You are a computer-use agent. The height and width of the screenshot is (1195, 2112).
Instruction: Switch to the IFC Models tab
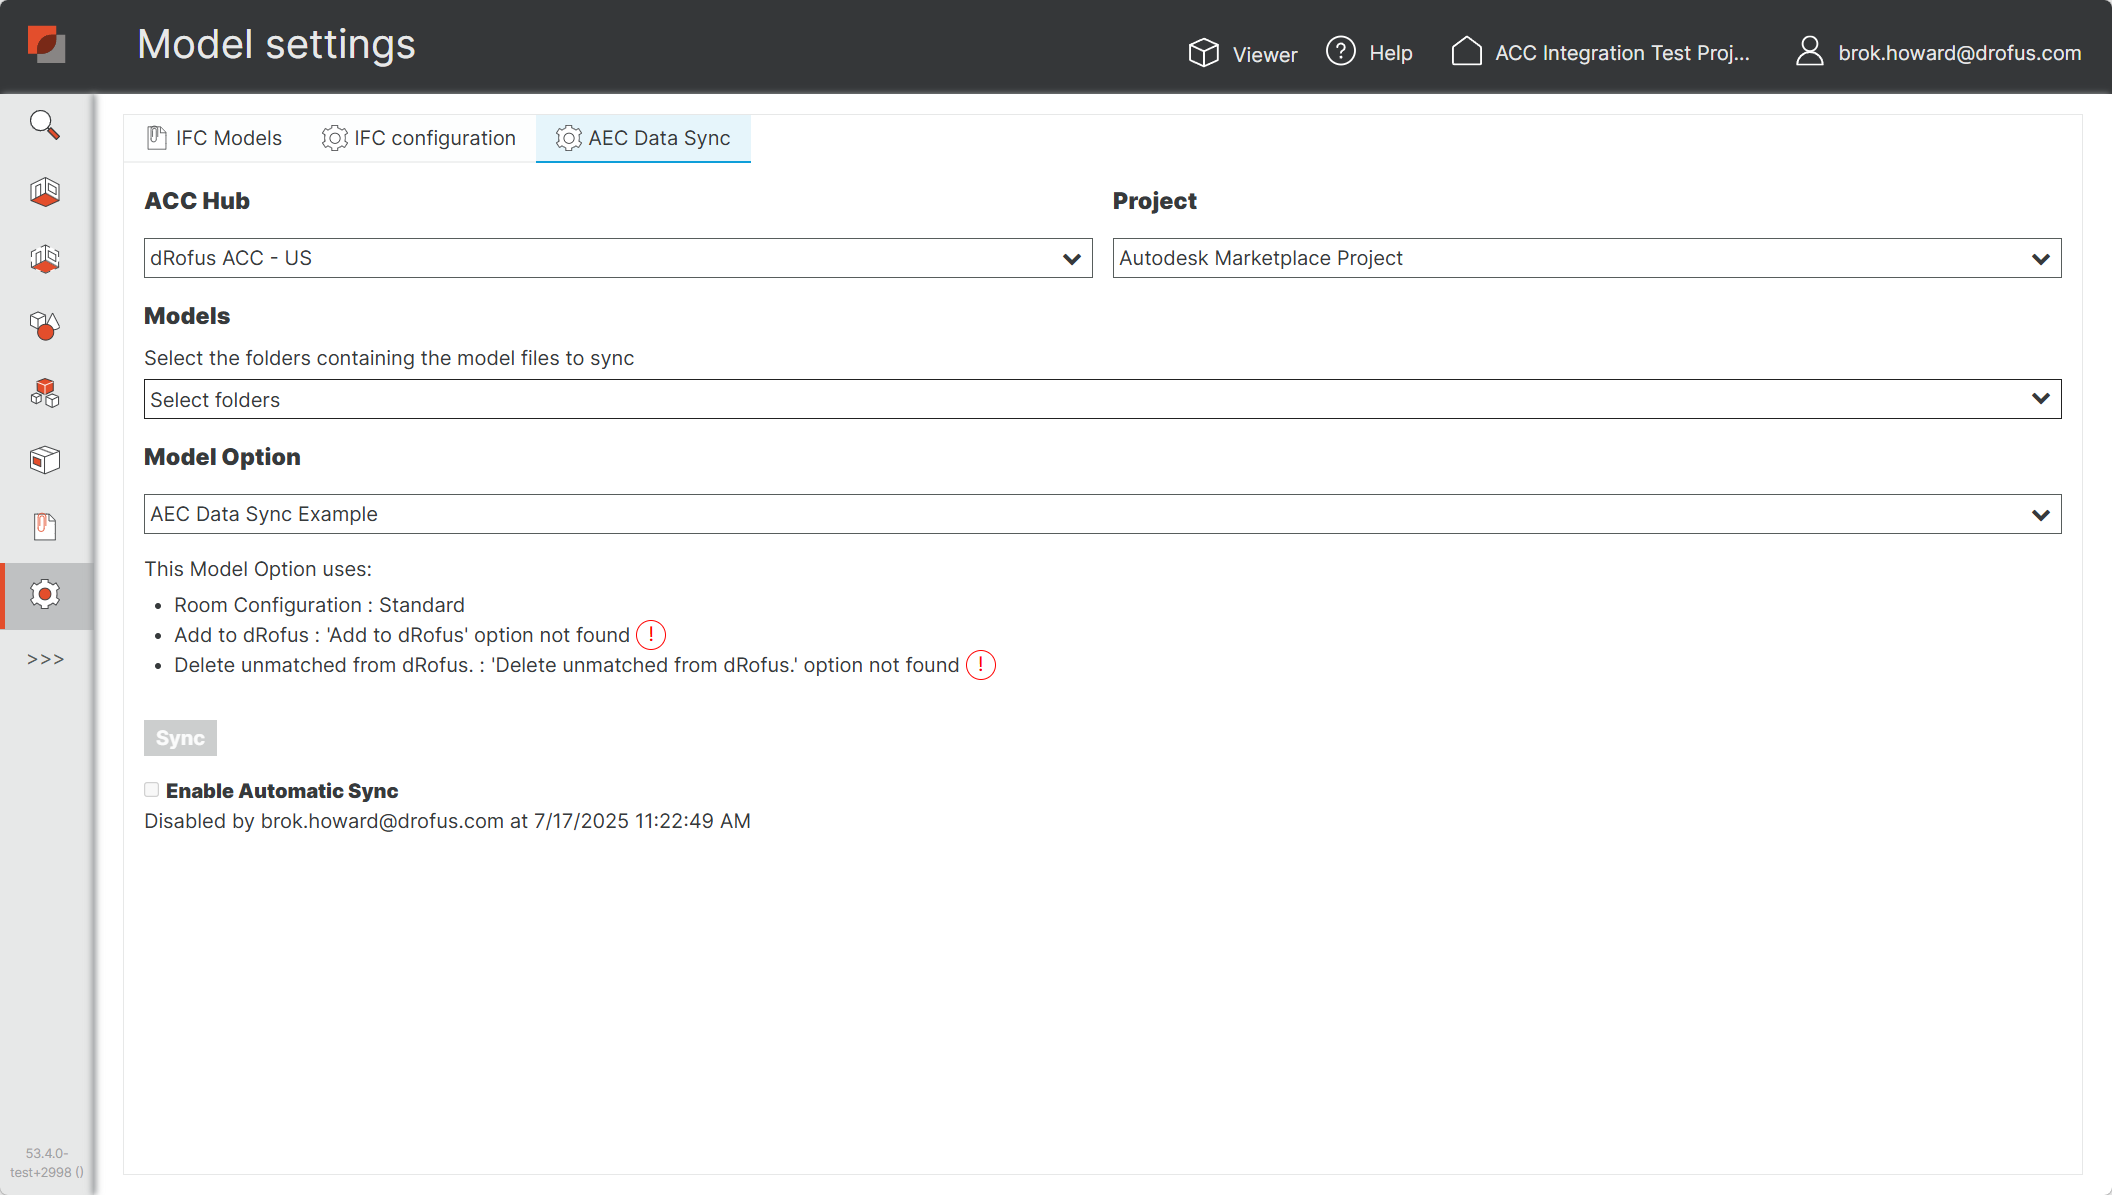coord(214,138)
